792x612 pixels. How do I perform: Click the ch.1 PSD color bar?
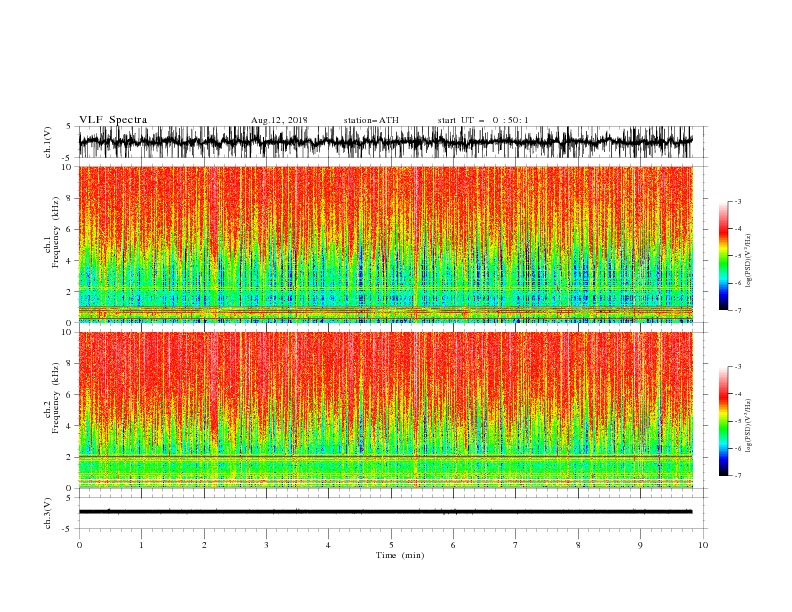pos(723,256)
